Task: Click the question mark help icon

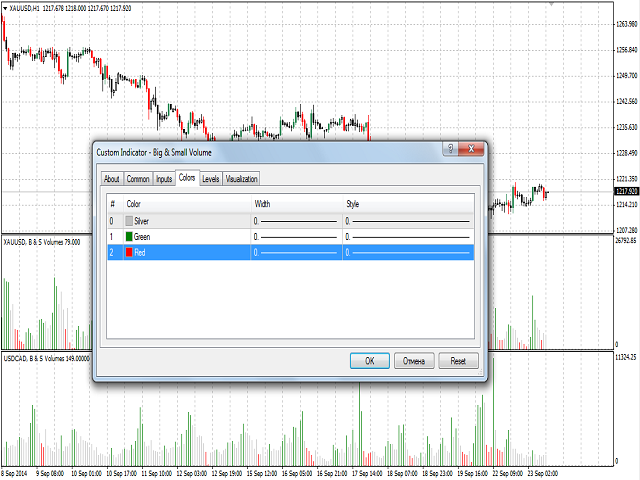Action: [x=452, y=151]
